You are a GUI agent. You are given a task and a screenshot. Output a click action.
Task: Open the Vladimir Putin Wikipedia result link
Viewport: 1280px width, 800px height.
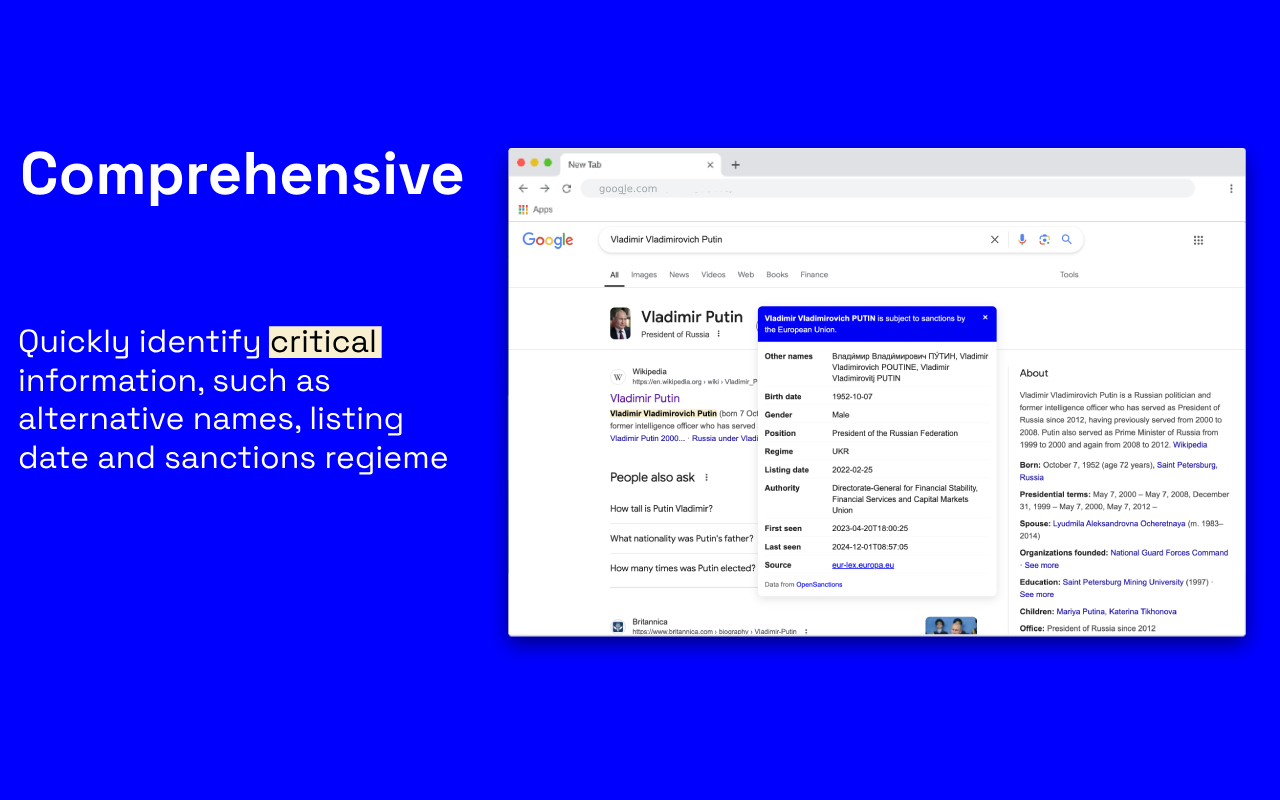tap(645, 398)
